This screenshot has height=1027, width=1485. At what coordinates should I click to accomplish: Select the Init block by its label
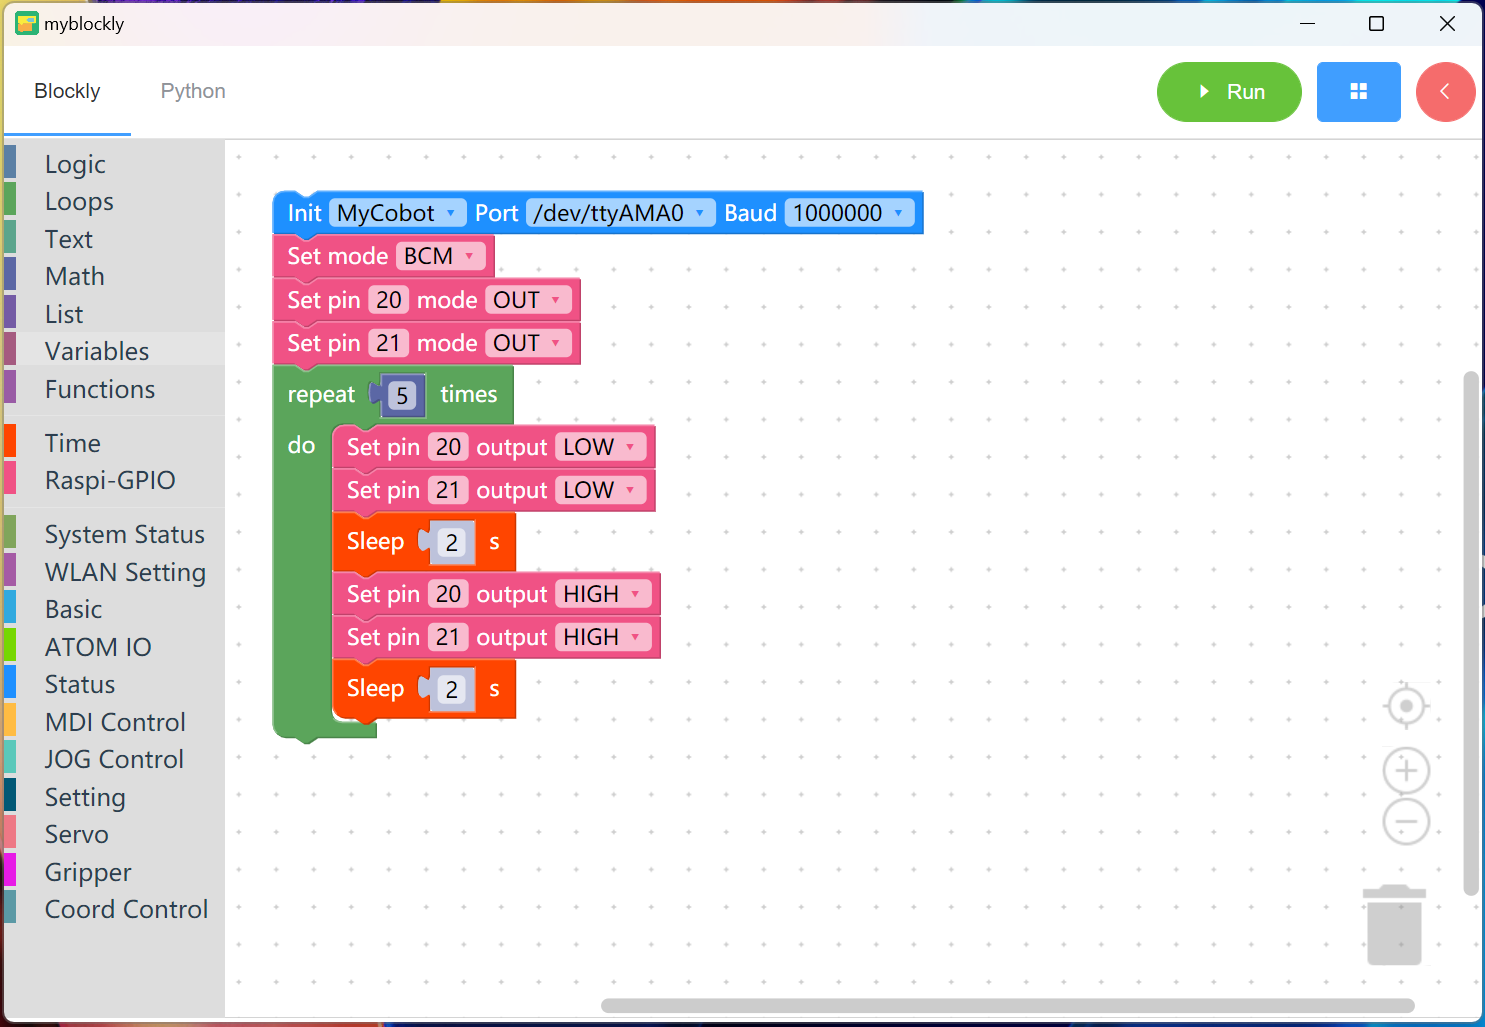coord(304,213)
